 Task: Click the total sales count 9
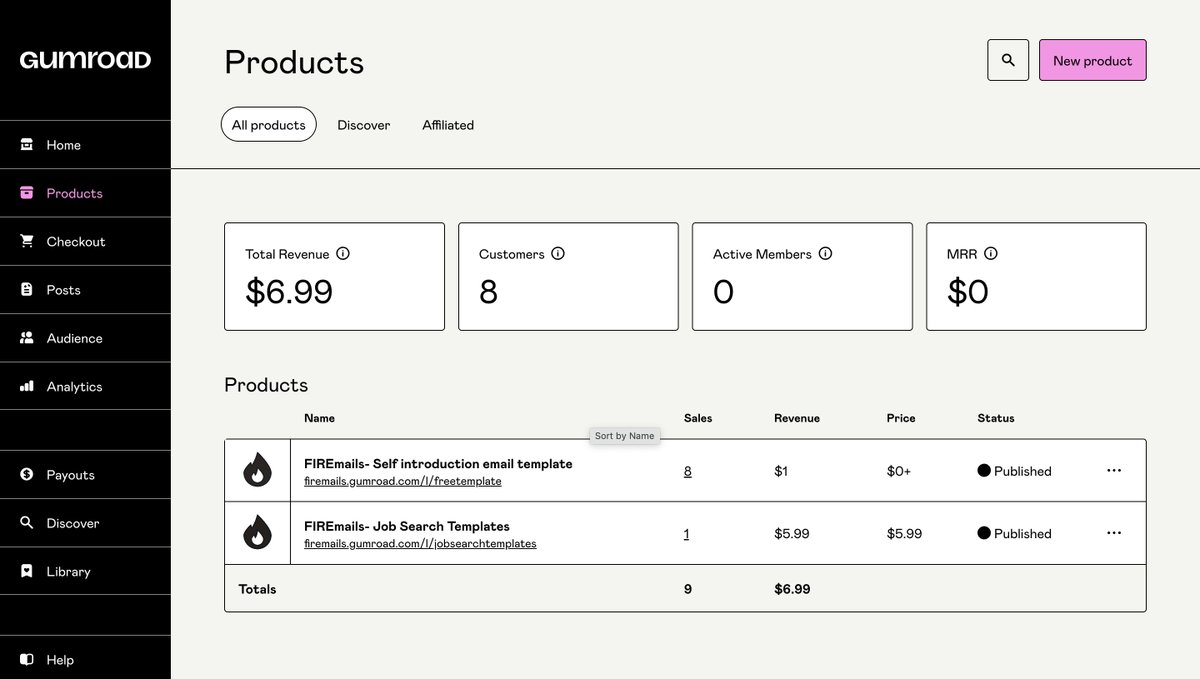pyautogui.click(x=688, y=589)
